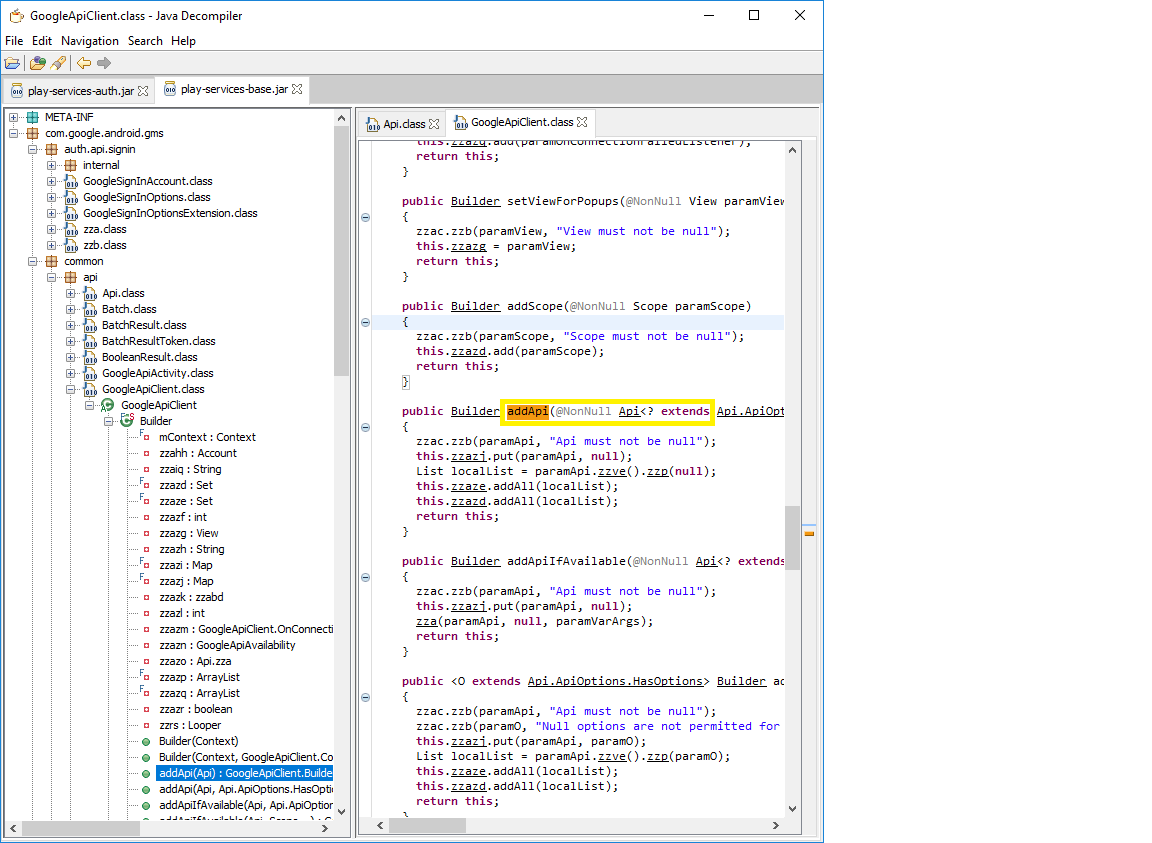Select the GoogleApiActivity.class file icon

90,373
